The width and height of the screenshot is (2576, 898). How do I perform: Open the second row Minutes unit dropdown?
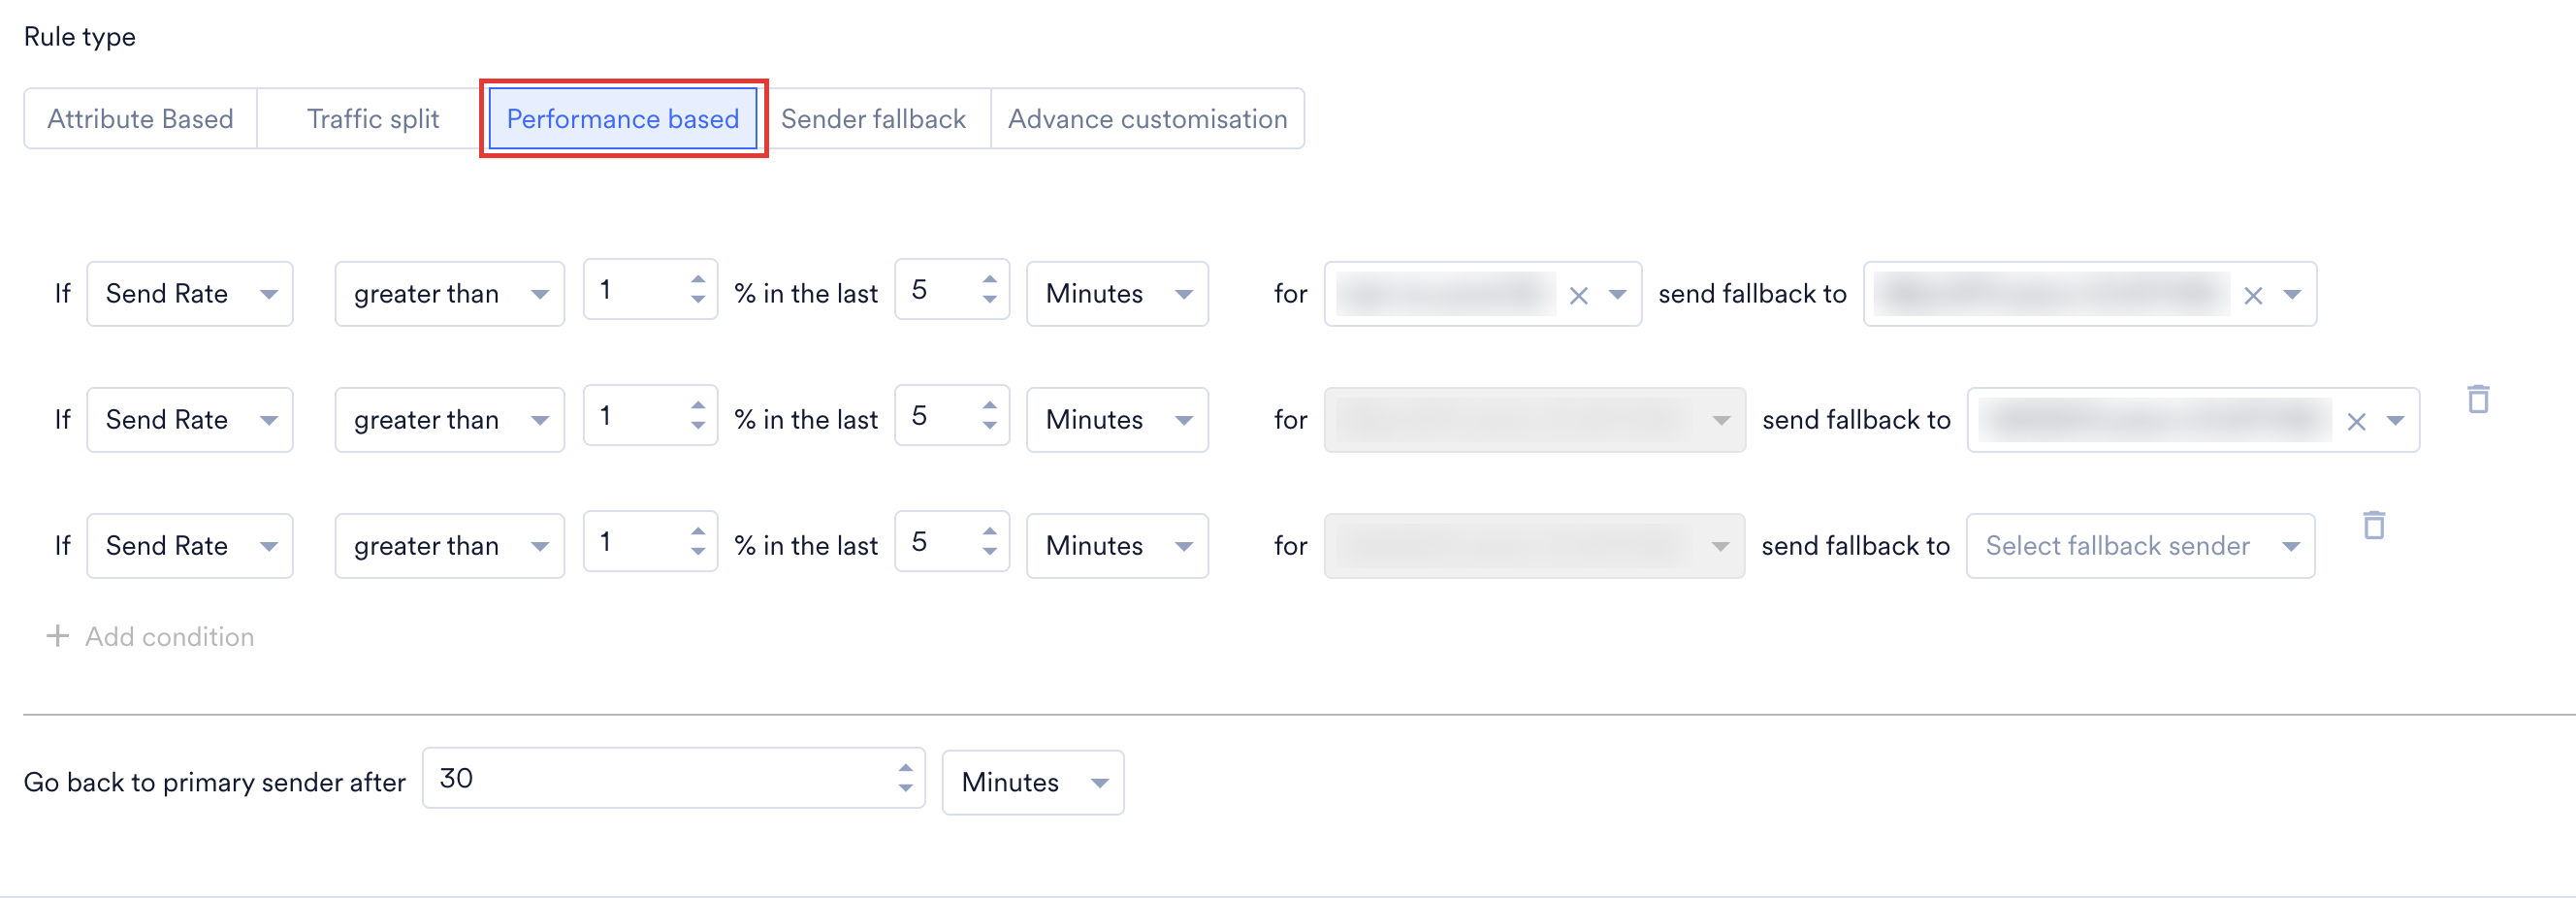1117,420
